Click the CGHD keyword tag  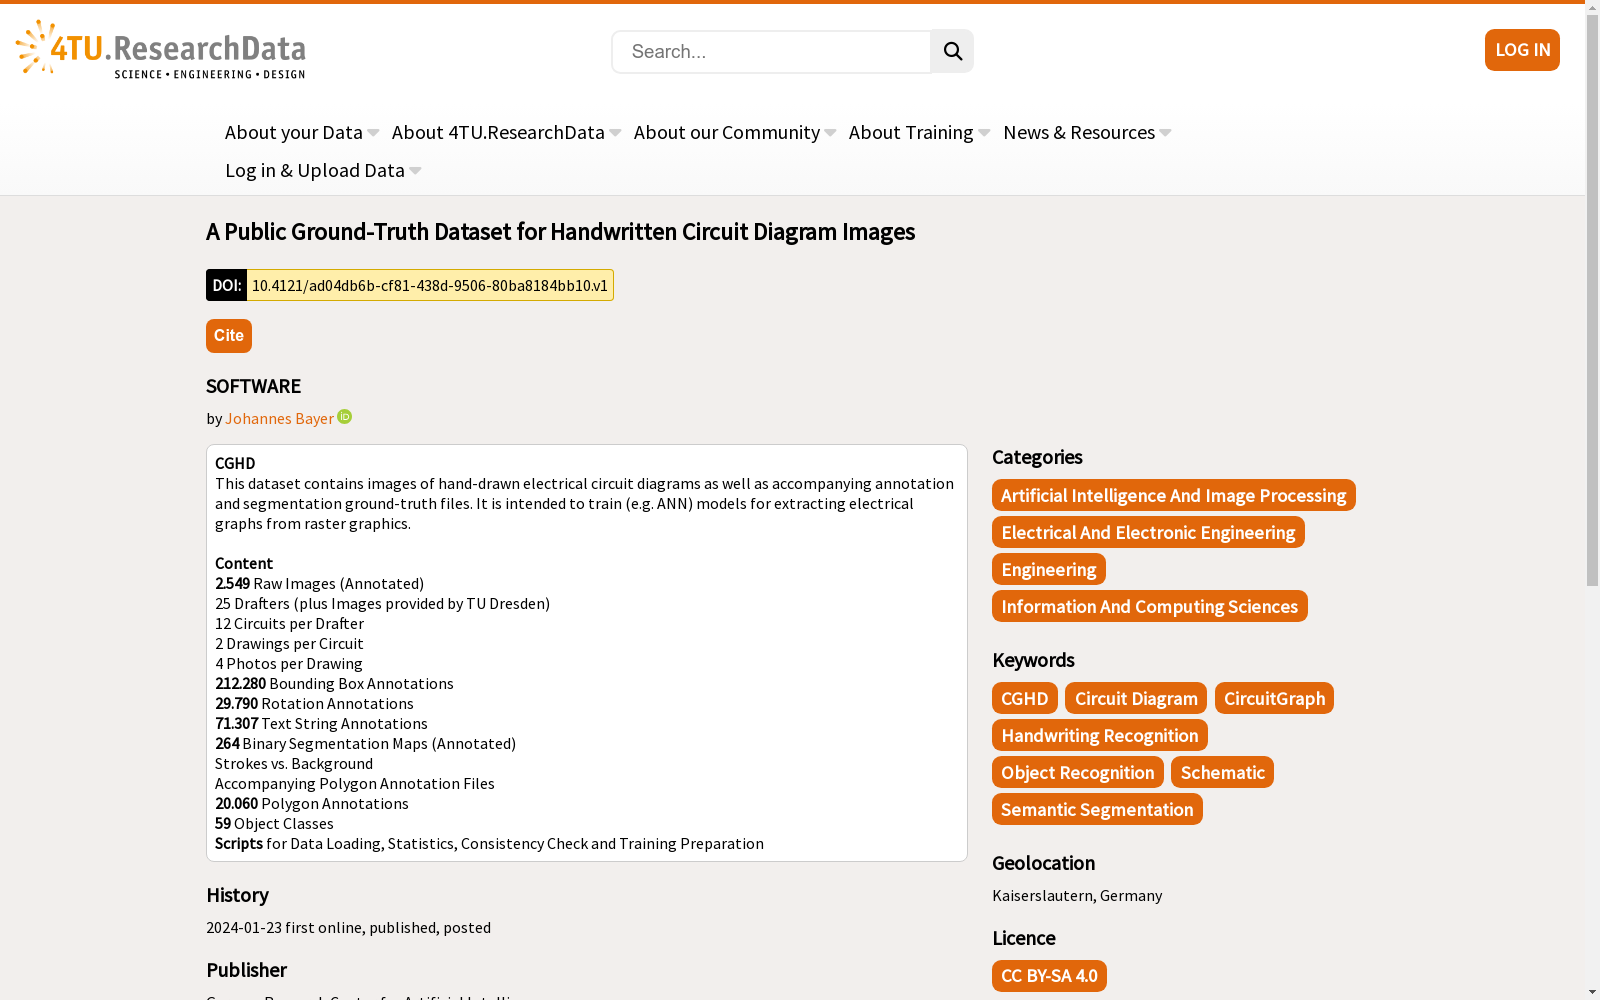point(1025,698)
